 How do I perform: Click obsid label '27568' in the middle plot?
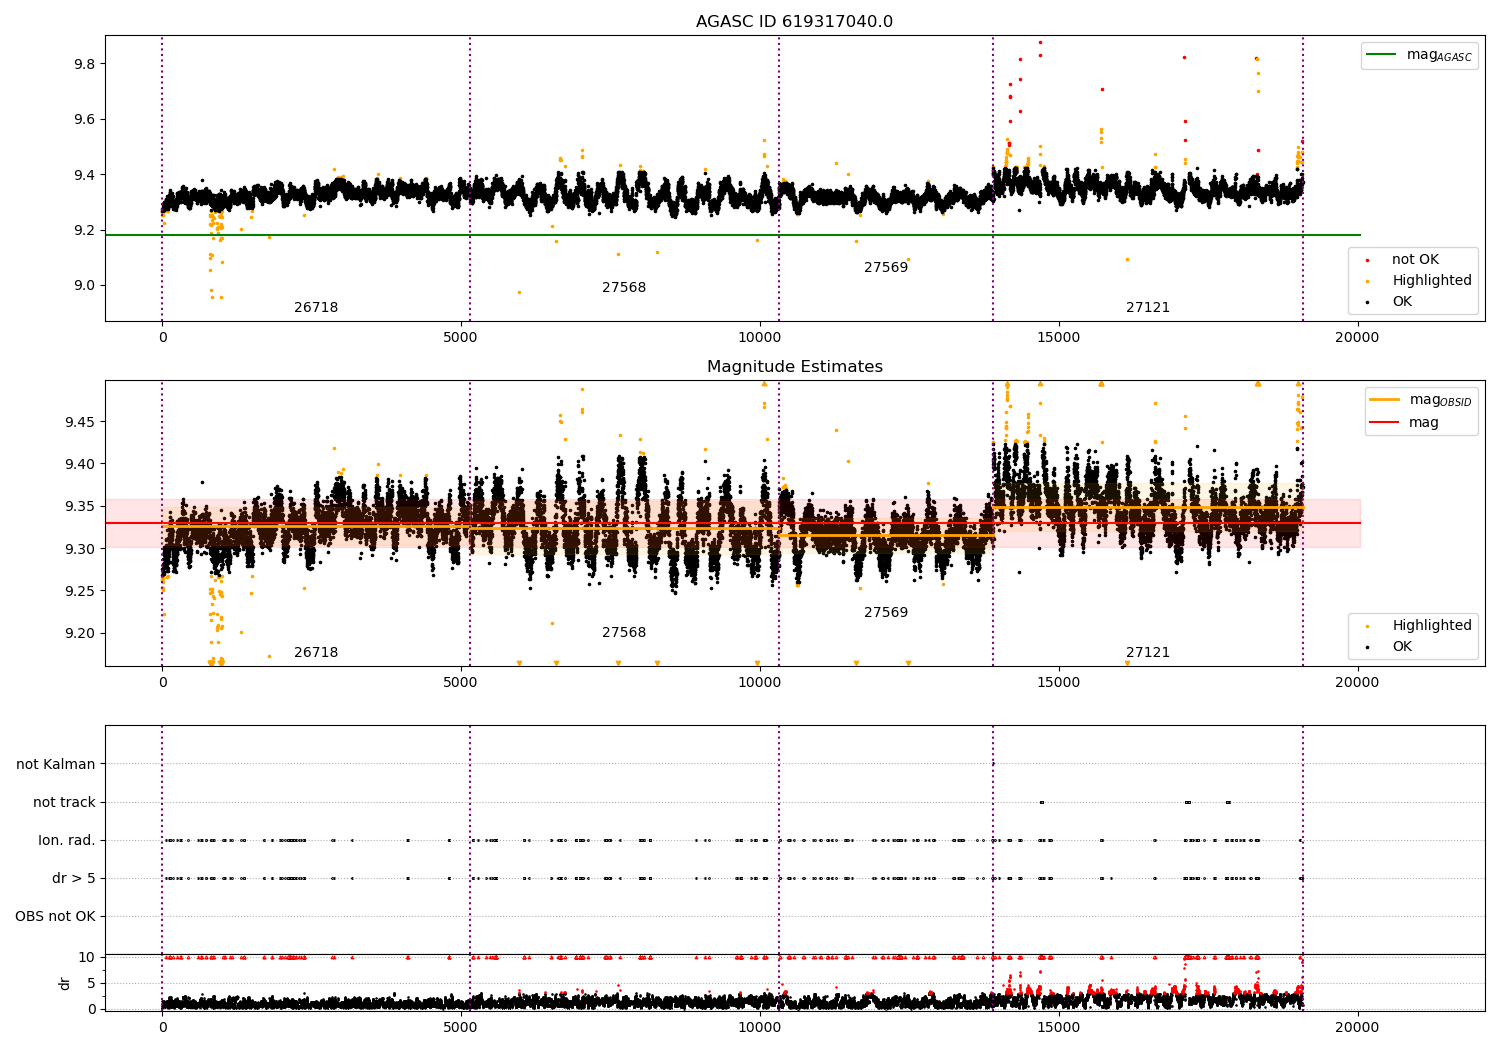pyautogui.click(x=624, y=633)
